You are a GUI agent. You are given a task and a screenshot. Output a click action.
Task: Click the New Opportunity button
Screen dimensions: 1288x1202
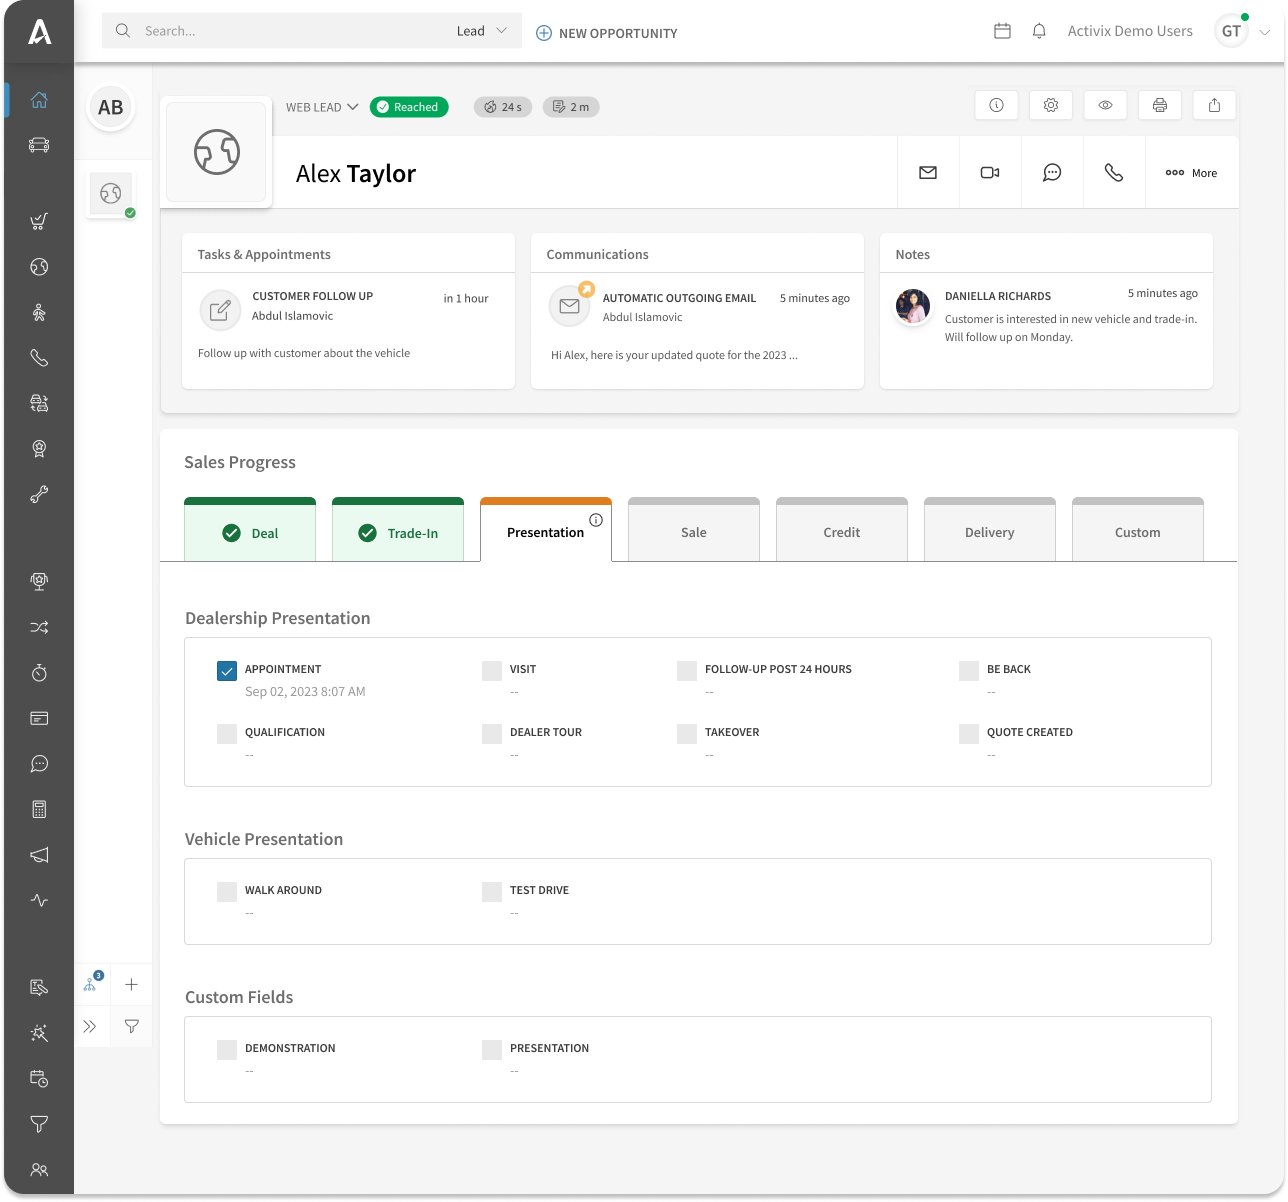[x=607, y=33]
